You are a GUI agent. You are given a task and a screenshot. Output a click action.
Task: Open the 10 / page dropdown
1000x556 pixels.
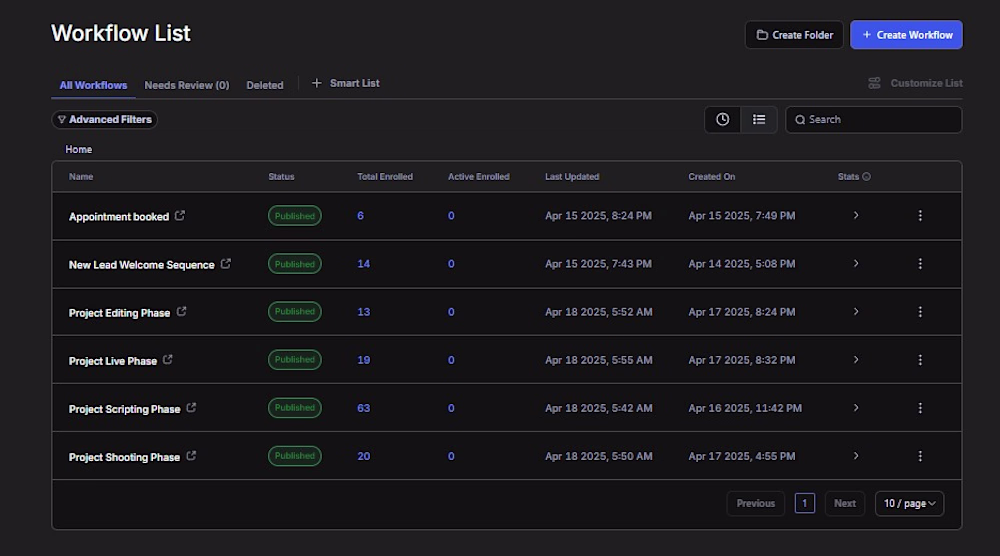click(909, 503)
